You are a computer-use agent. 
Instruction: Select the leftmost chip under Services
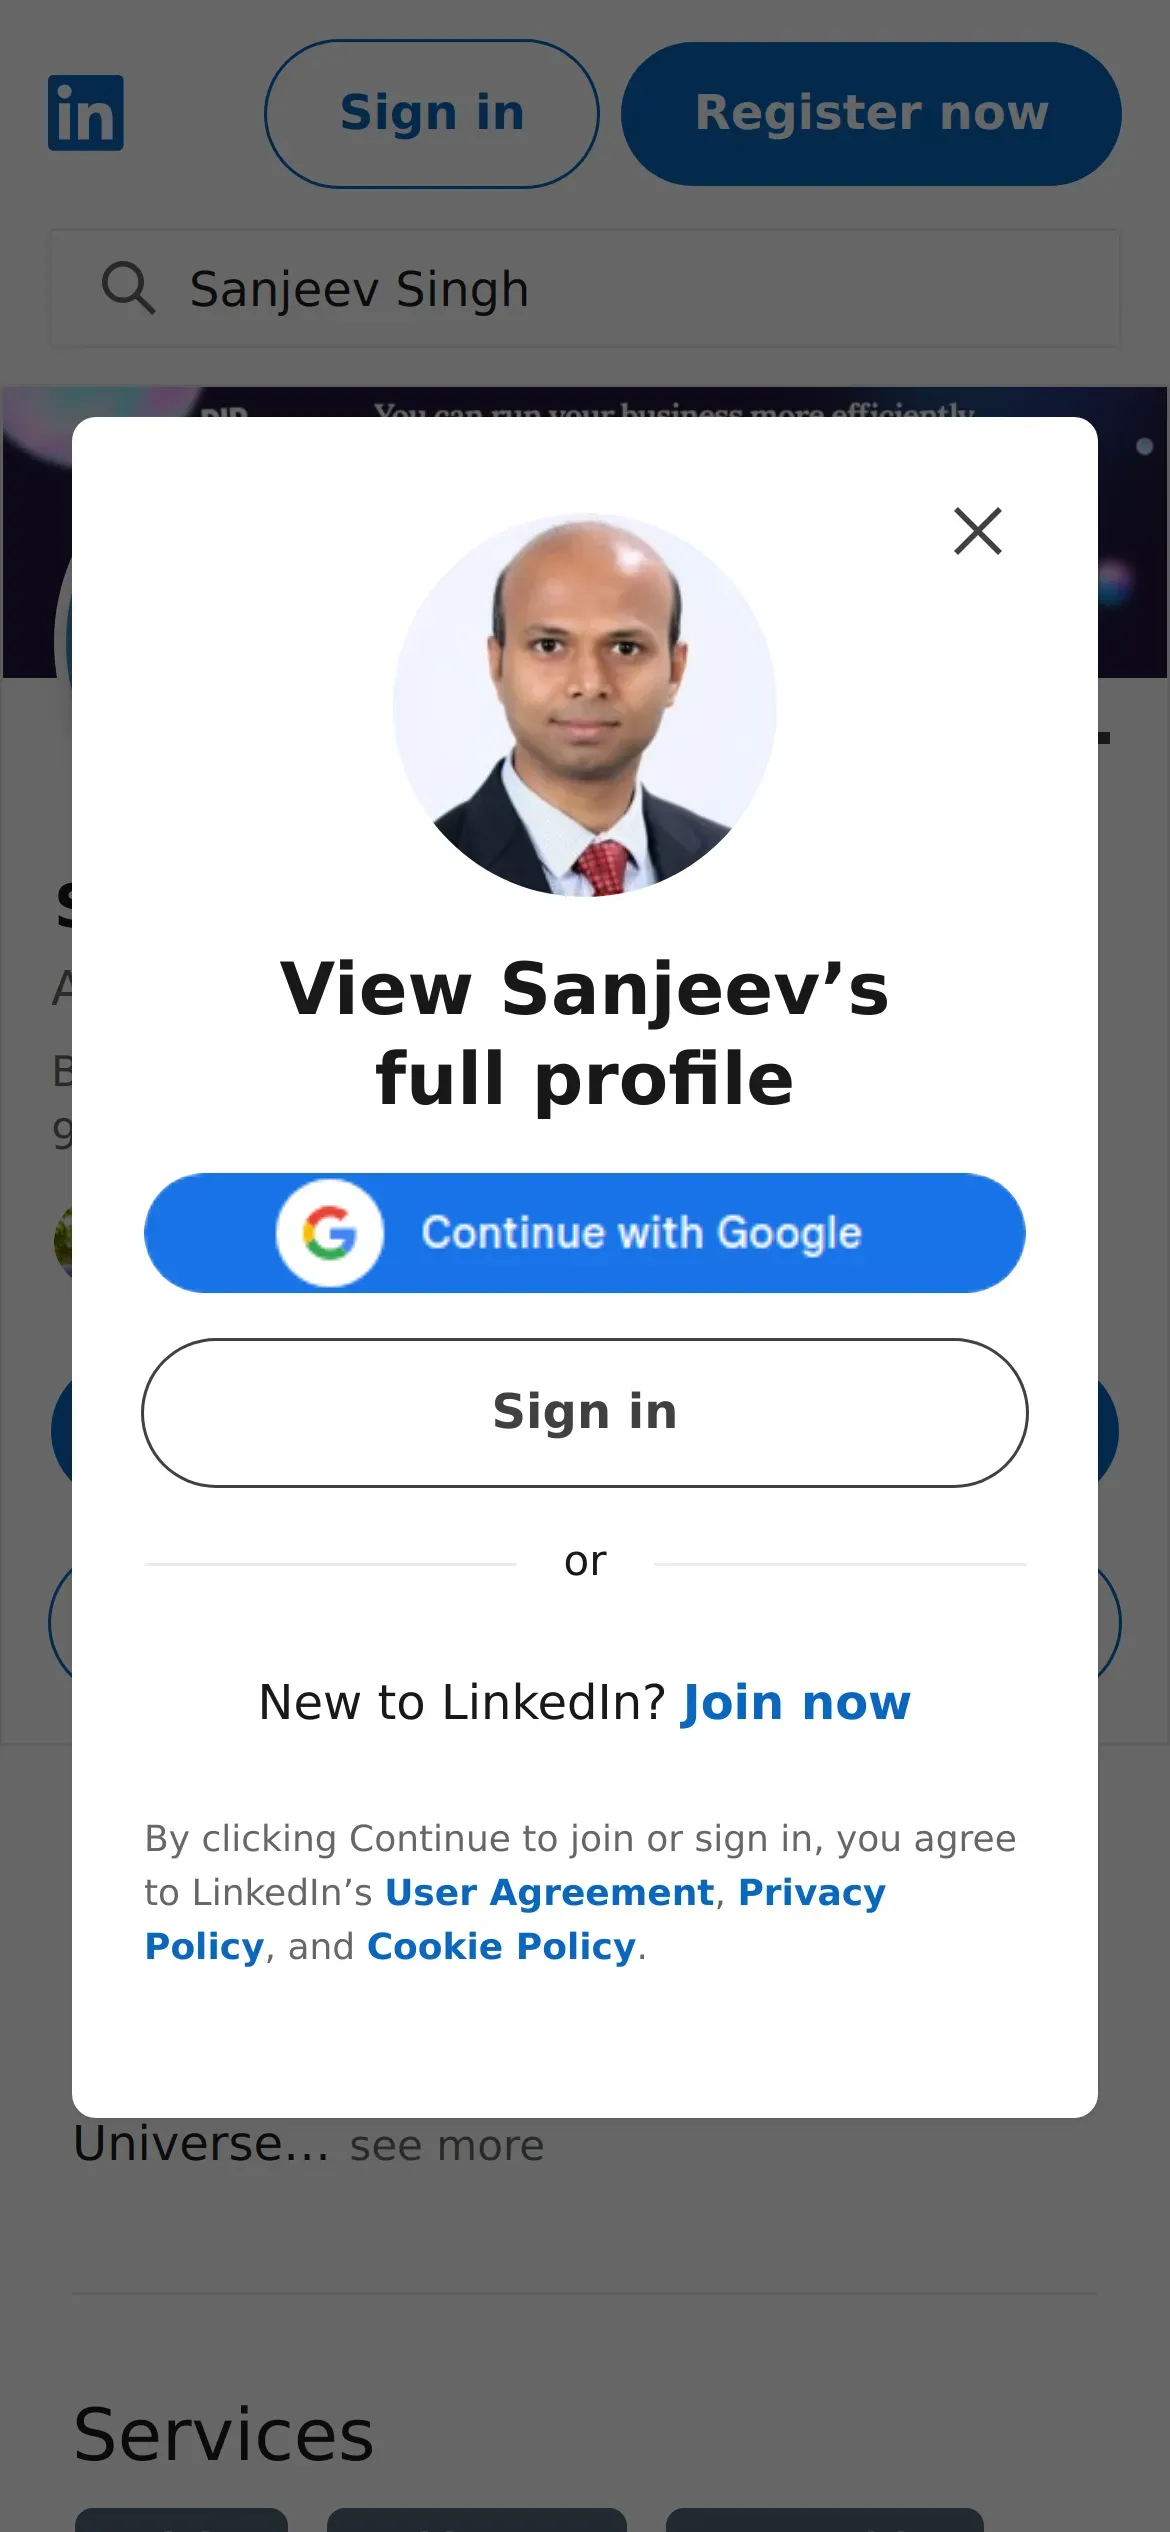tap(181, 2519)
